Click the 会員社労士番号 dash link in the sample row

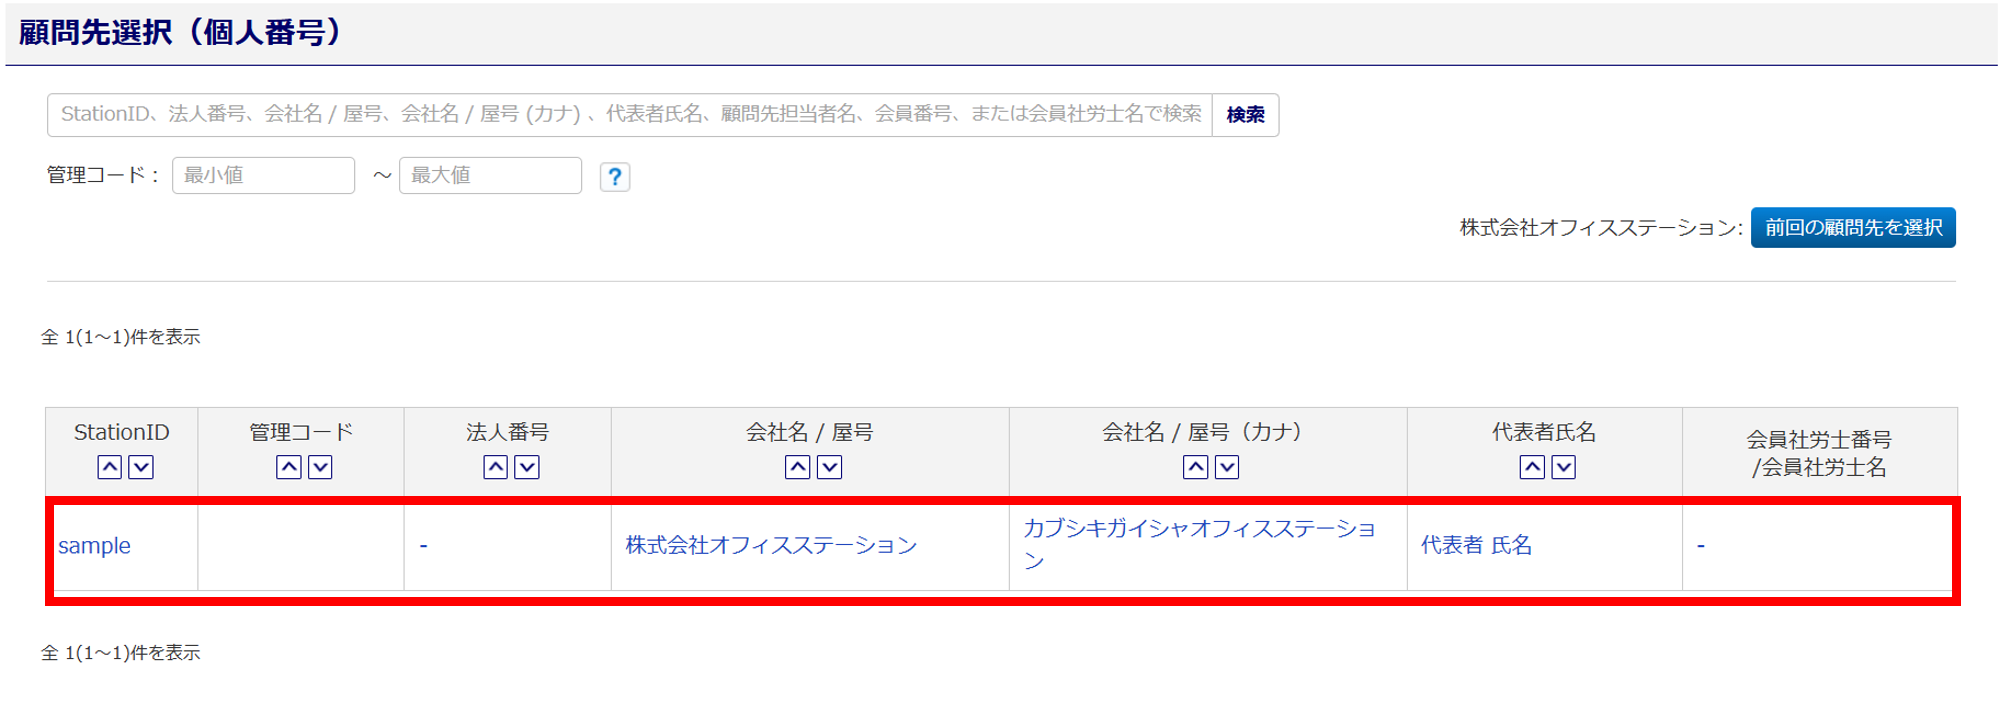[x=1701, y=546]
